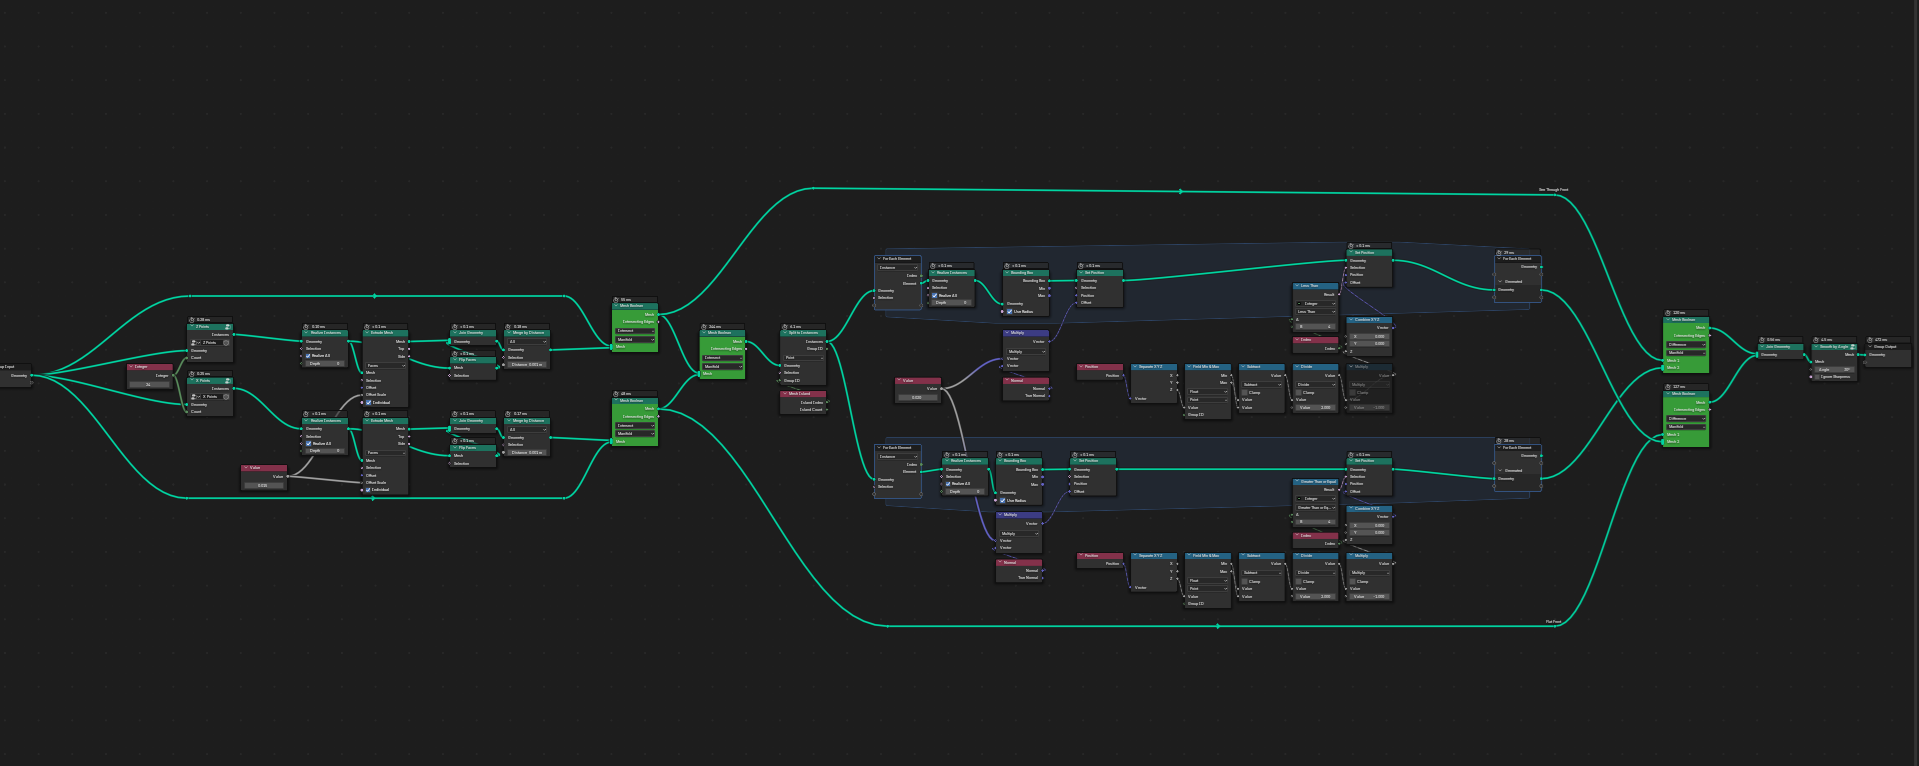Open Manifold dropdown on 244 ms Mesh Boolean
The height and width of the screenshot is (766, 1919).
[x=722, y=366]
